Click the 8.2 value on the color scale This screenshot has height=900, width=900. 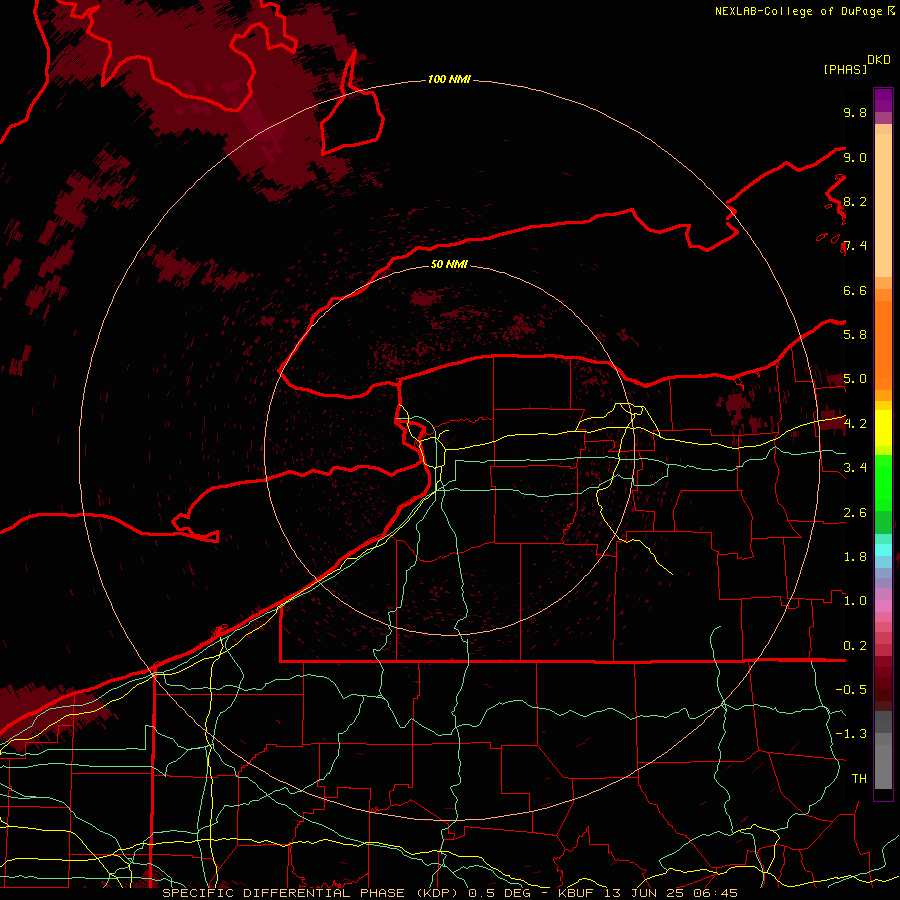coord(855,201)
